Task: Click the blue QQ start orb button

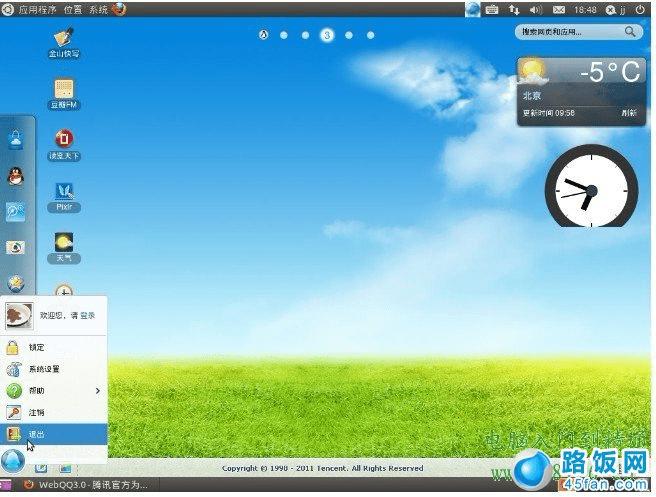Action: pyautogui.click(x=13, y=461)
